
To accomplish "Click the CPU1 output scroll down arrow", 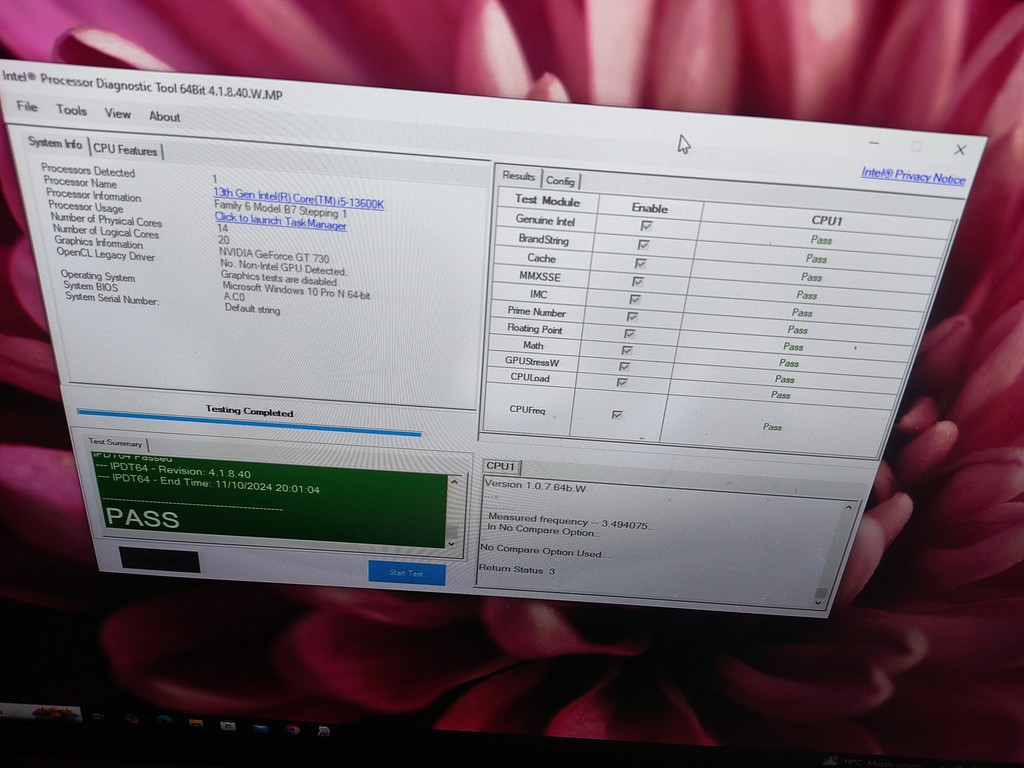I will [x=818, y=603].
